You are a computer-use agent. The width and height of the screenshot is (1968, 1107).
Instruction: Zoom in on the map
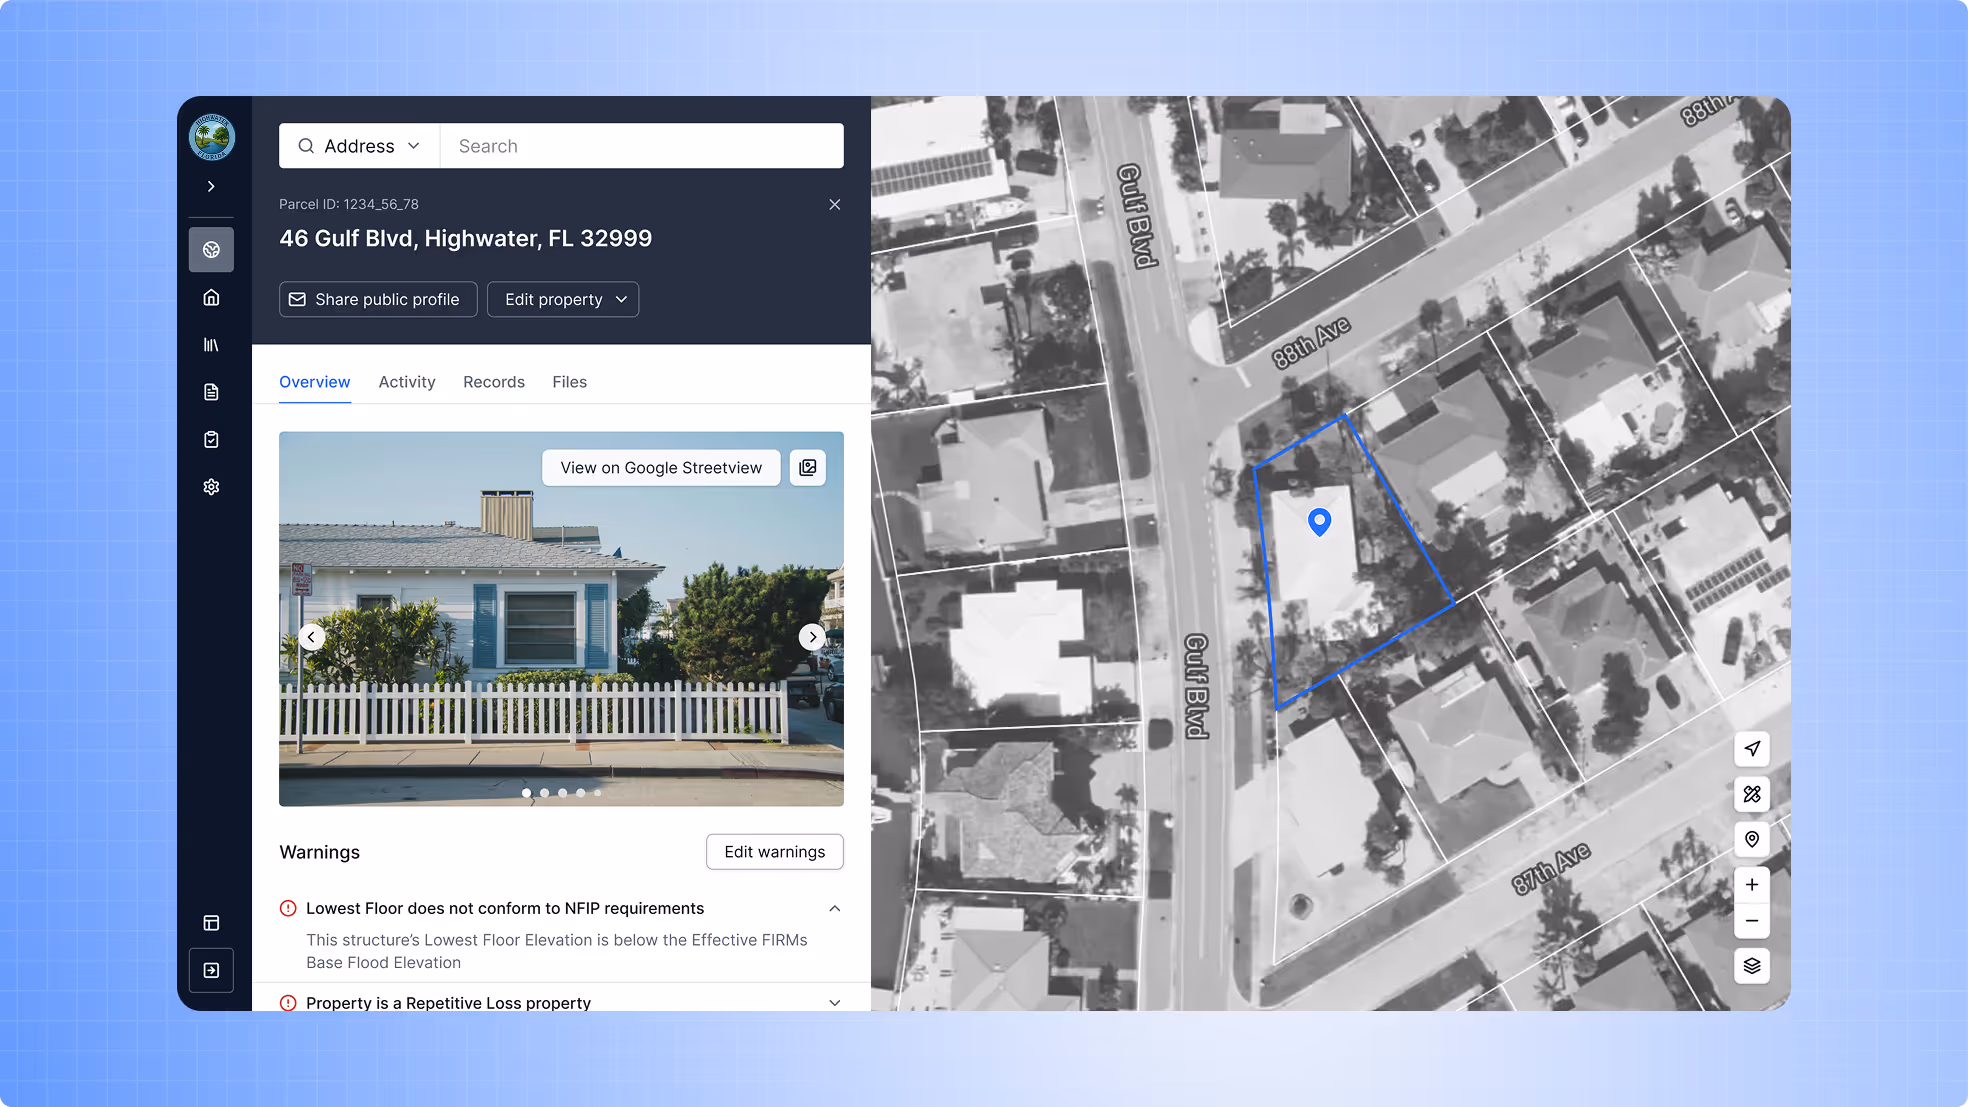click(x=1751, y=885)
